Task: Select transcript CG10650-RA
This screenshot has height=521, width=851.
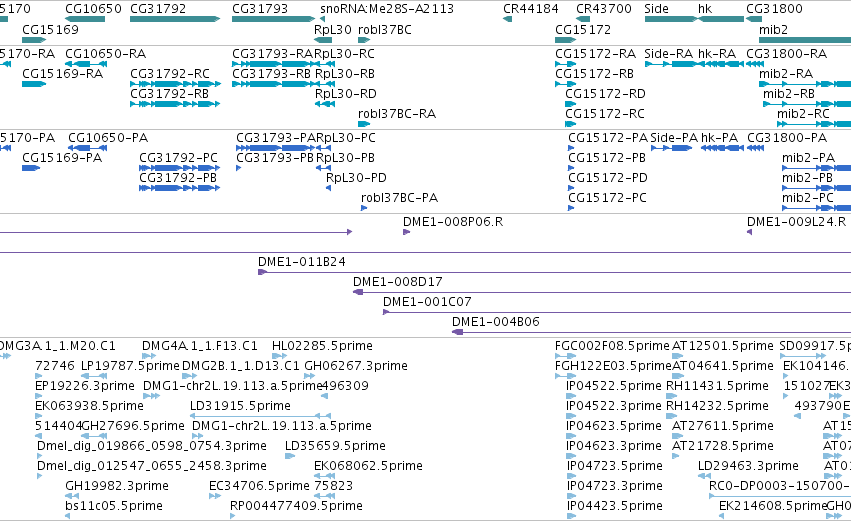Action: point(105,54)
